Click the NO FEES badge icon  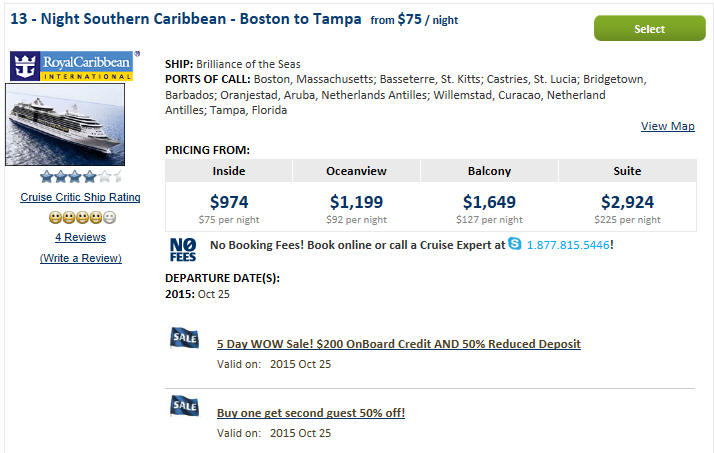(x=183, y=250)
